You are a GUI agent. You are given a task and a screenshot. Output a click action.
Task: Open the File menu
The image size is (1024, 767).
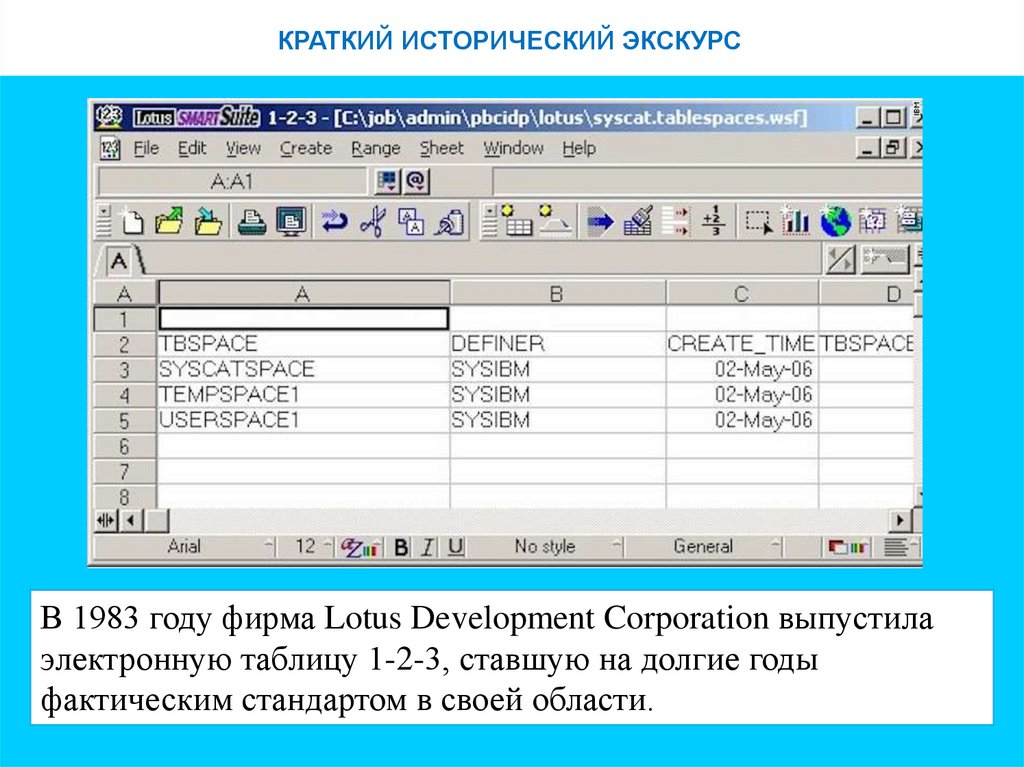pos(146,149)
